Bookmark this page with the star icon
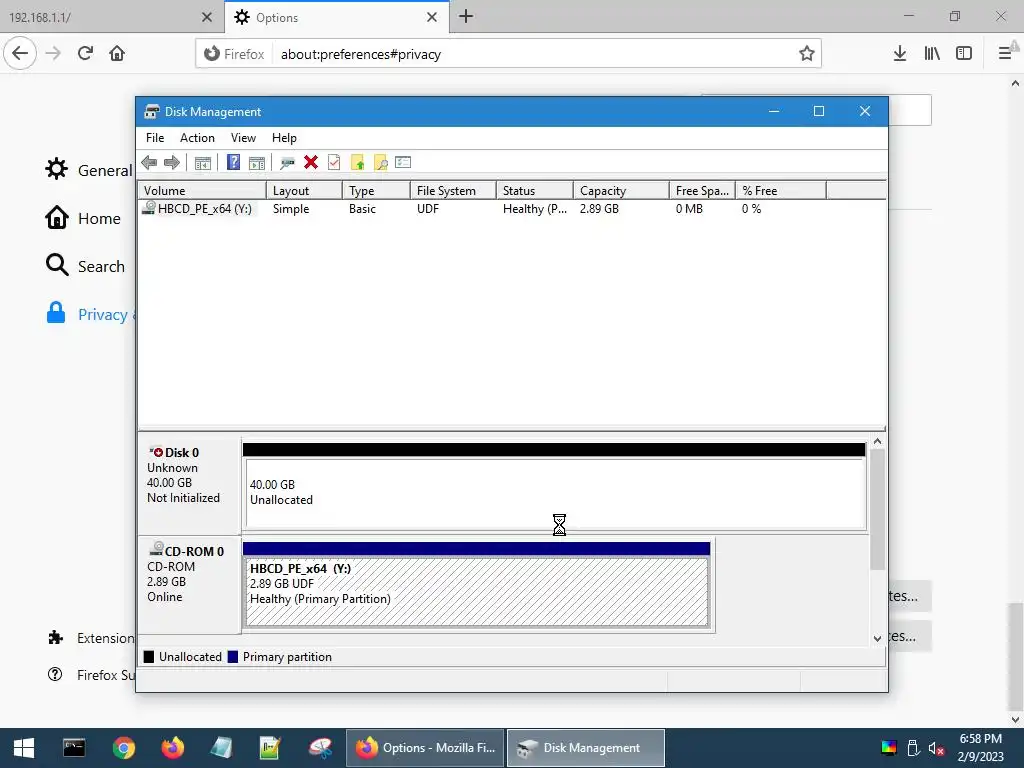Image resolution: width=1024 pixels, height=768 pixels. coord(807,54)
